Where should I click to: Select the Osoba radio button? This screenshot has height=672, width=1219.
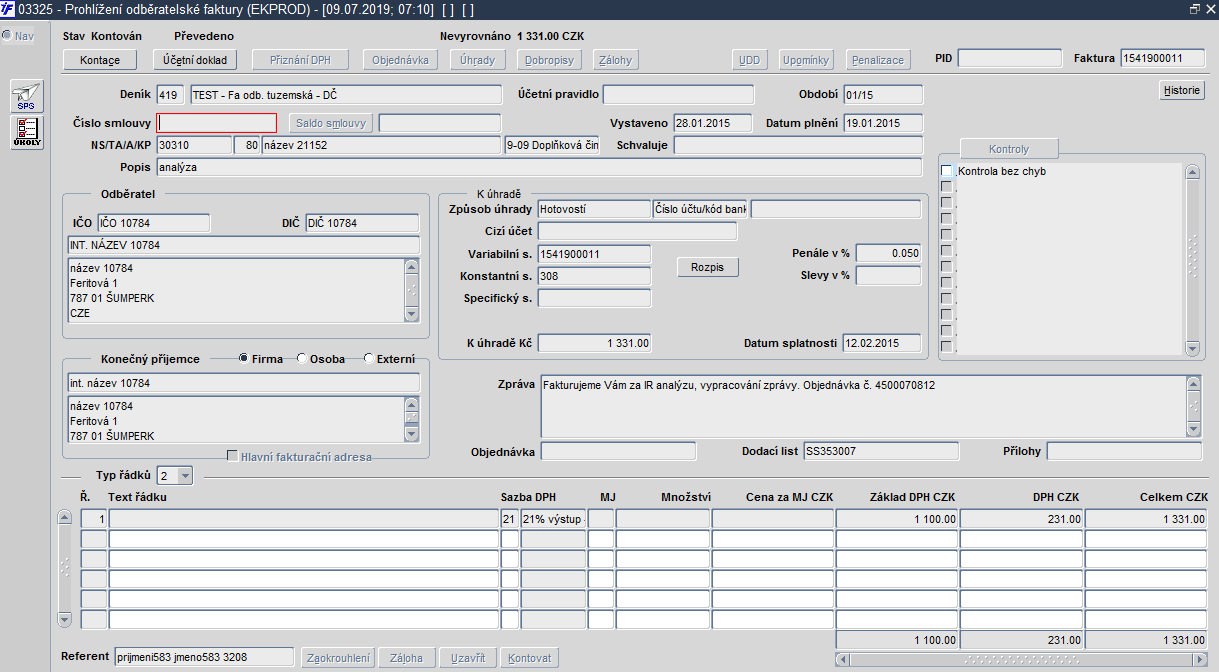click(303, 359)
